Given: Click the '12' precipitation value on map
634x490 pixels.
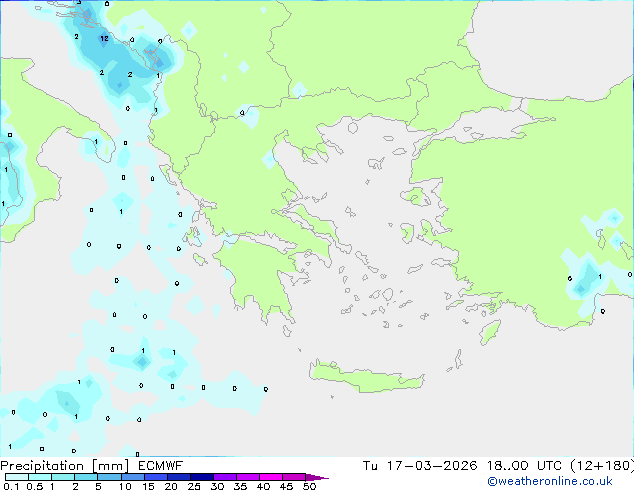Looking at the screenshot, I should click(104, 38).
